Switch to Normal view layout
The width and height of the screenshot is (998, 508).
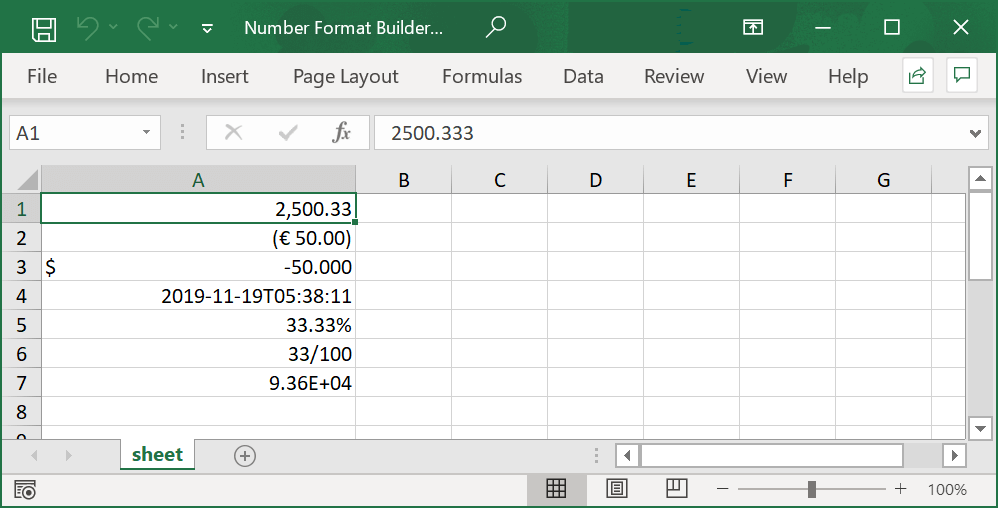[x=556, y=489]
